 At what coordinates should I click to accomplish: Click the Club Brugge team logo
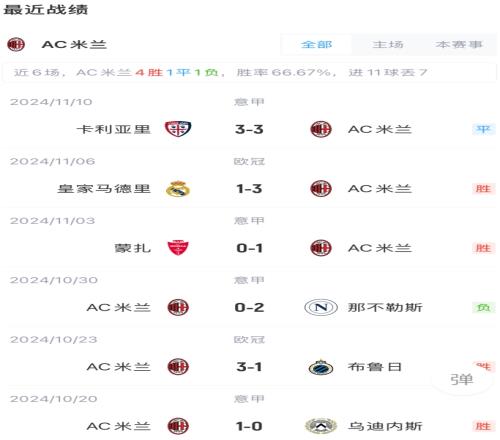[321, 367]
